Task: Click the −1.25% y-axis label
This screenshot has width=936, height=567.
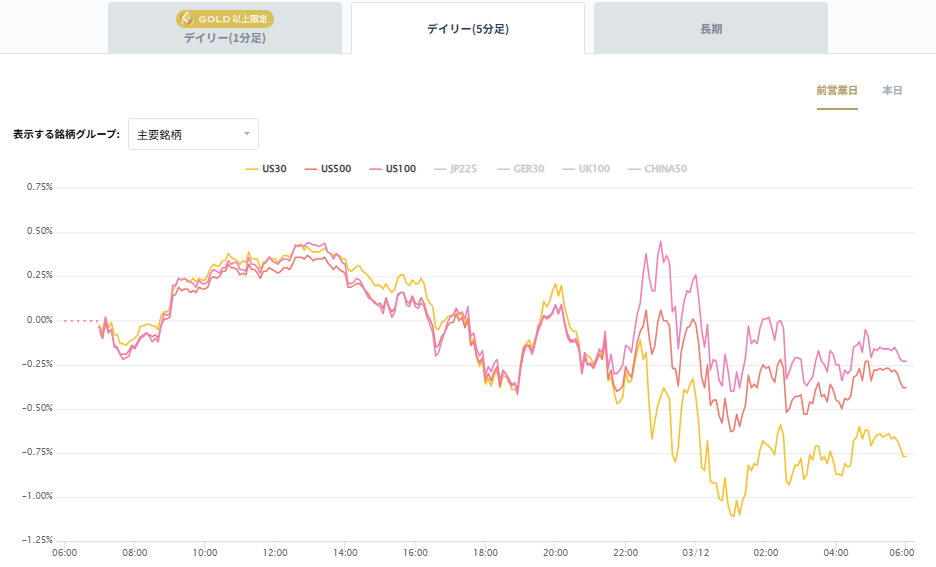Action: point(37,540)
